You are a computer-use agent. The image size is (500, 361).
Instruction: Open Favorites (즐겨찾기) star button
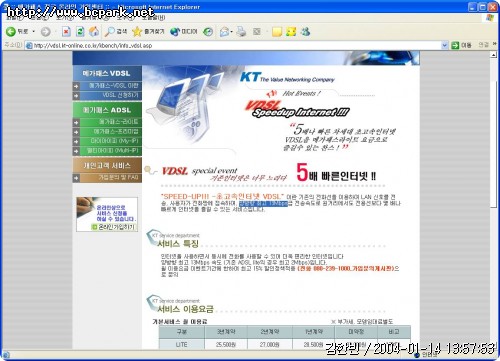coord(148,32)
